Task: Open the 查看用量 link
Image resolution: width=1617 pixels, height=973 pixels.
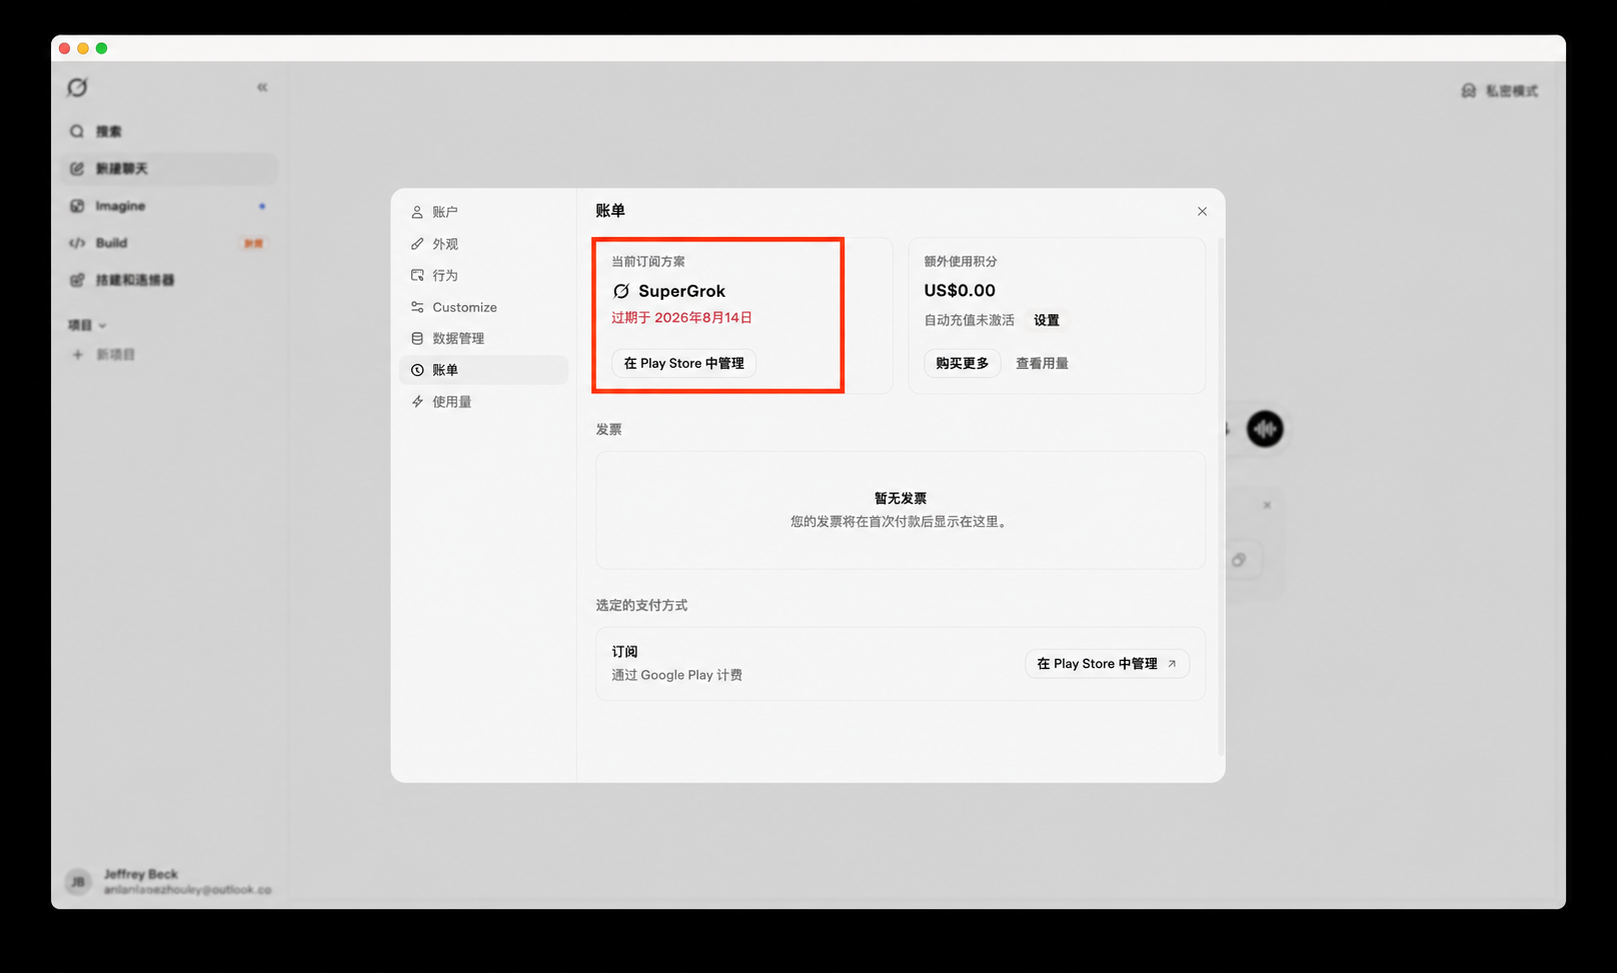Action: 1042,363
